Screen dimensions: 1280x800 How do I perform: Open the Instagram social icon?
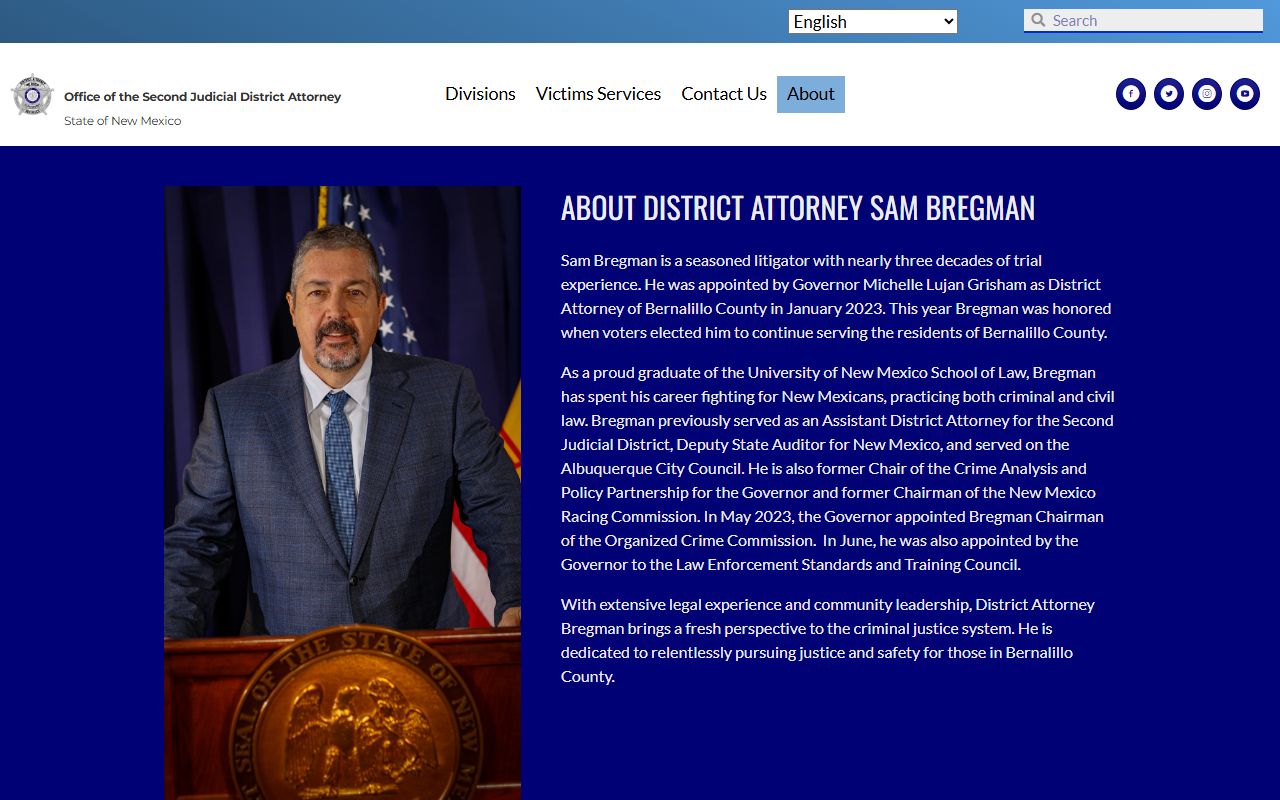coord(1207,94)
